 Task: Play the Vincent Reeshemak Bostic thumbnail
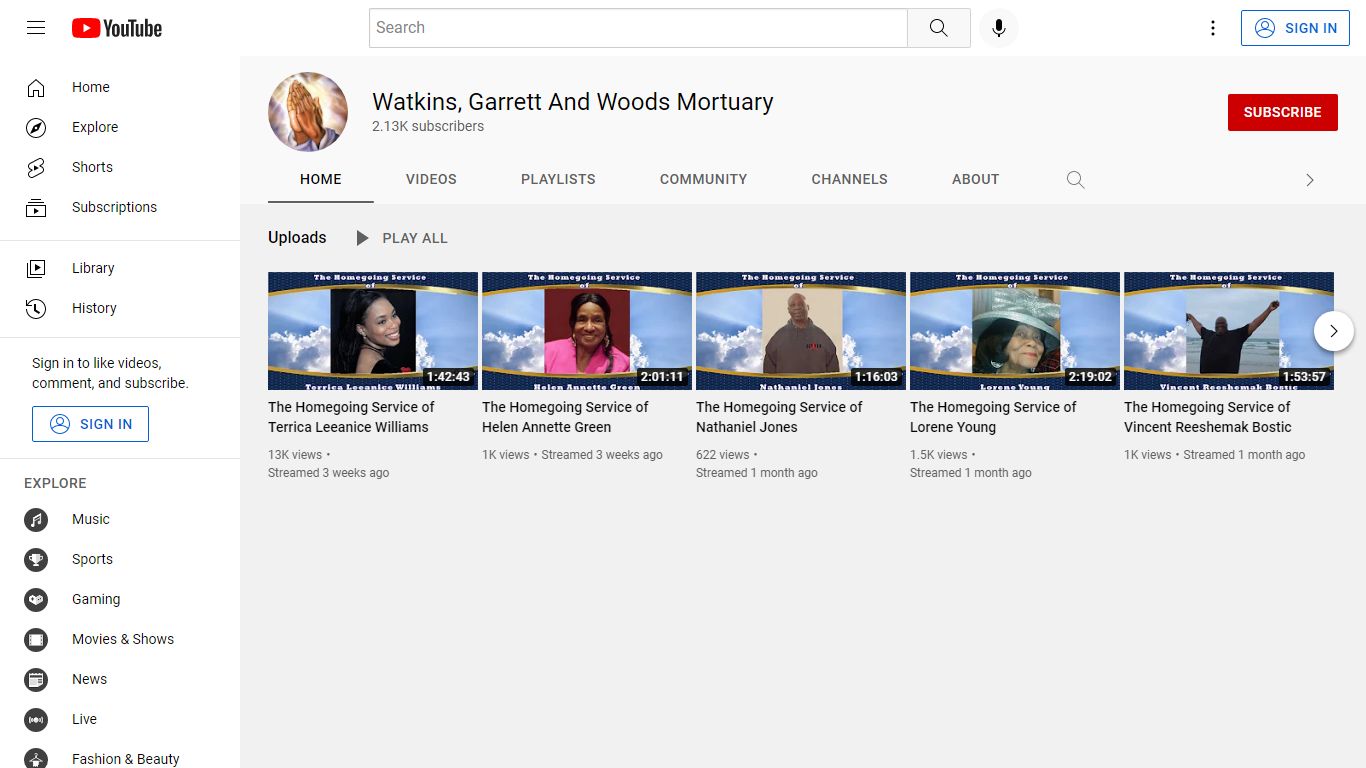click(1229, 331)
